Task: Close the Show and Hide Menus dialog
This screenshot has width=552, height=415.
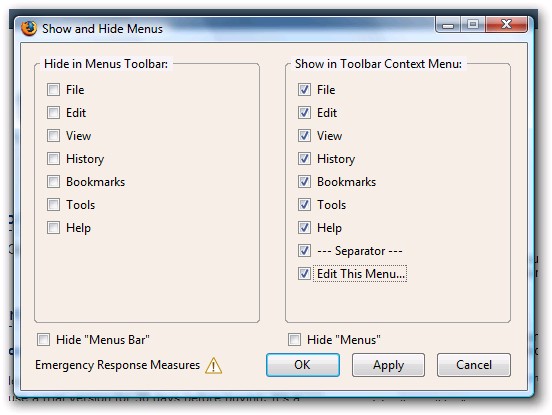Action: coord(506,25)
